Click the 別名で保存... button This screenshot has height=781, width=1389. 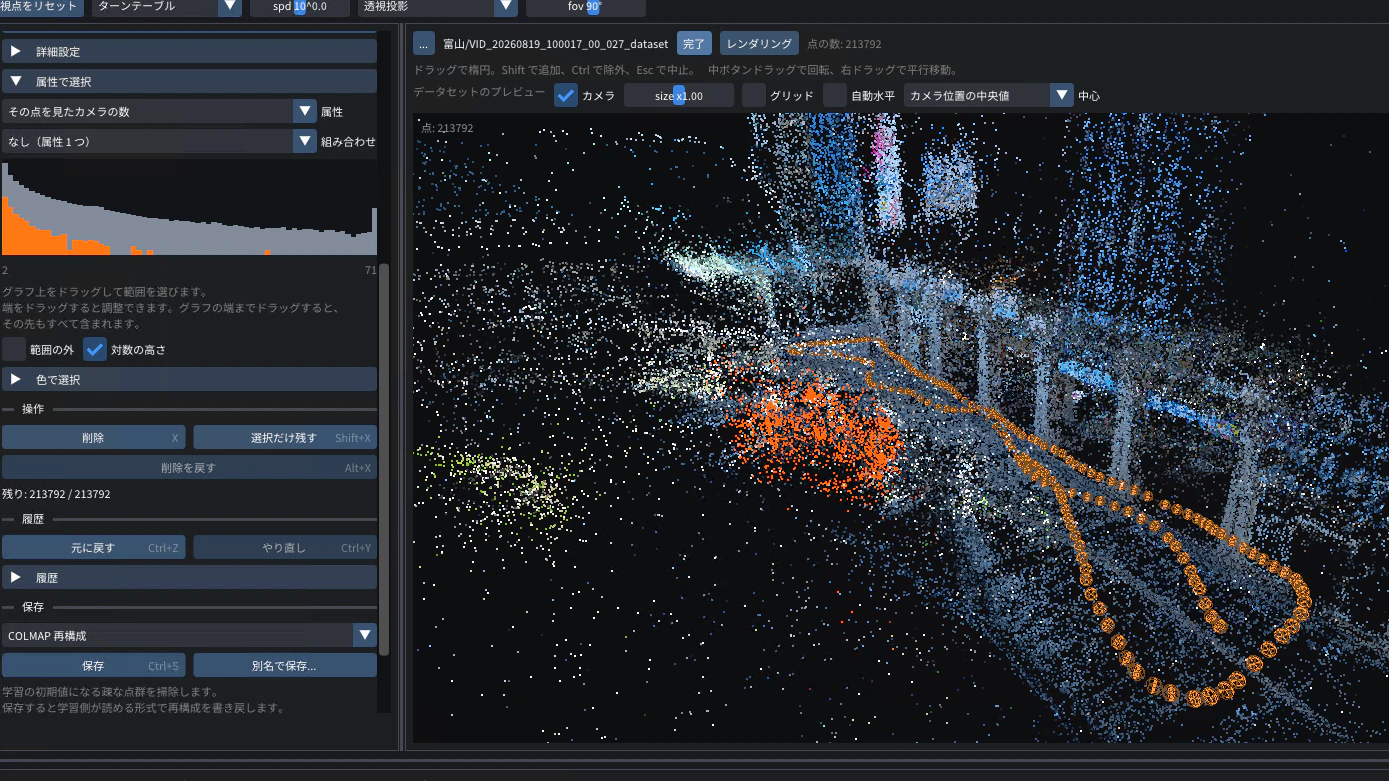[x=285, y=665]
